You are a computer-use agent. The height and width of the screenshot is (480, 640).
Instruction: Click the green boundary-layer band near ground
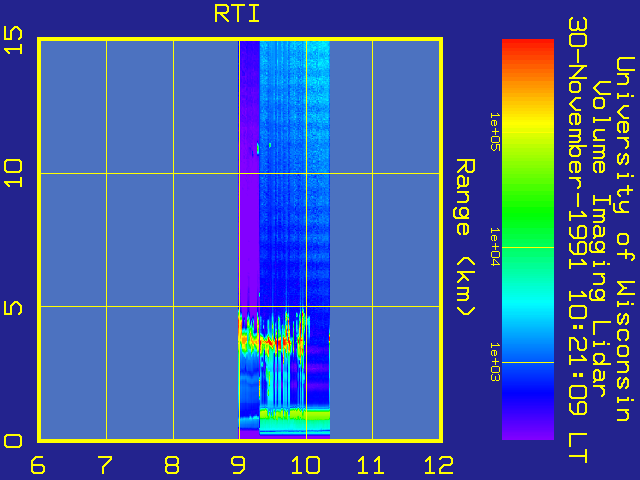(295, 415)
